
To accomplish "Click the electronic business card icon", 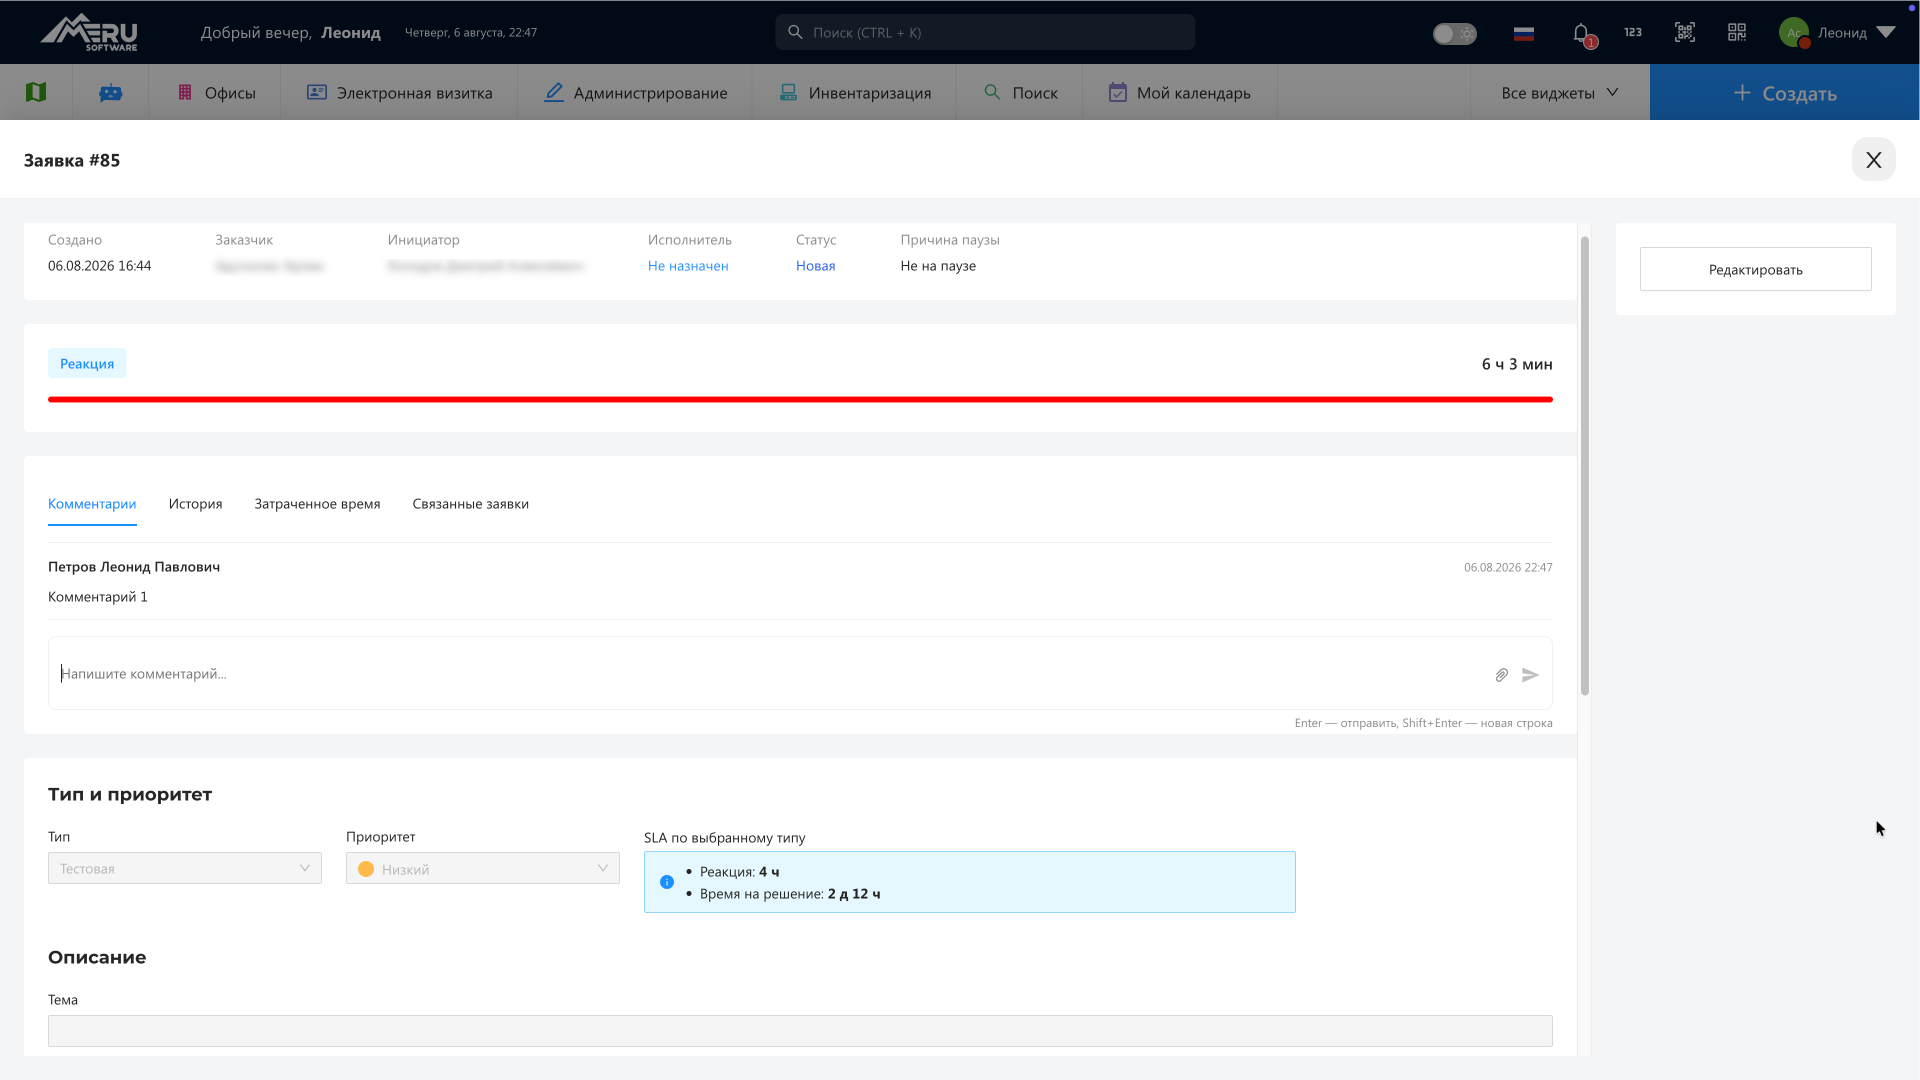I will [317, 92].
